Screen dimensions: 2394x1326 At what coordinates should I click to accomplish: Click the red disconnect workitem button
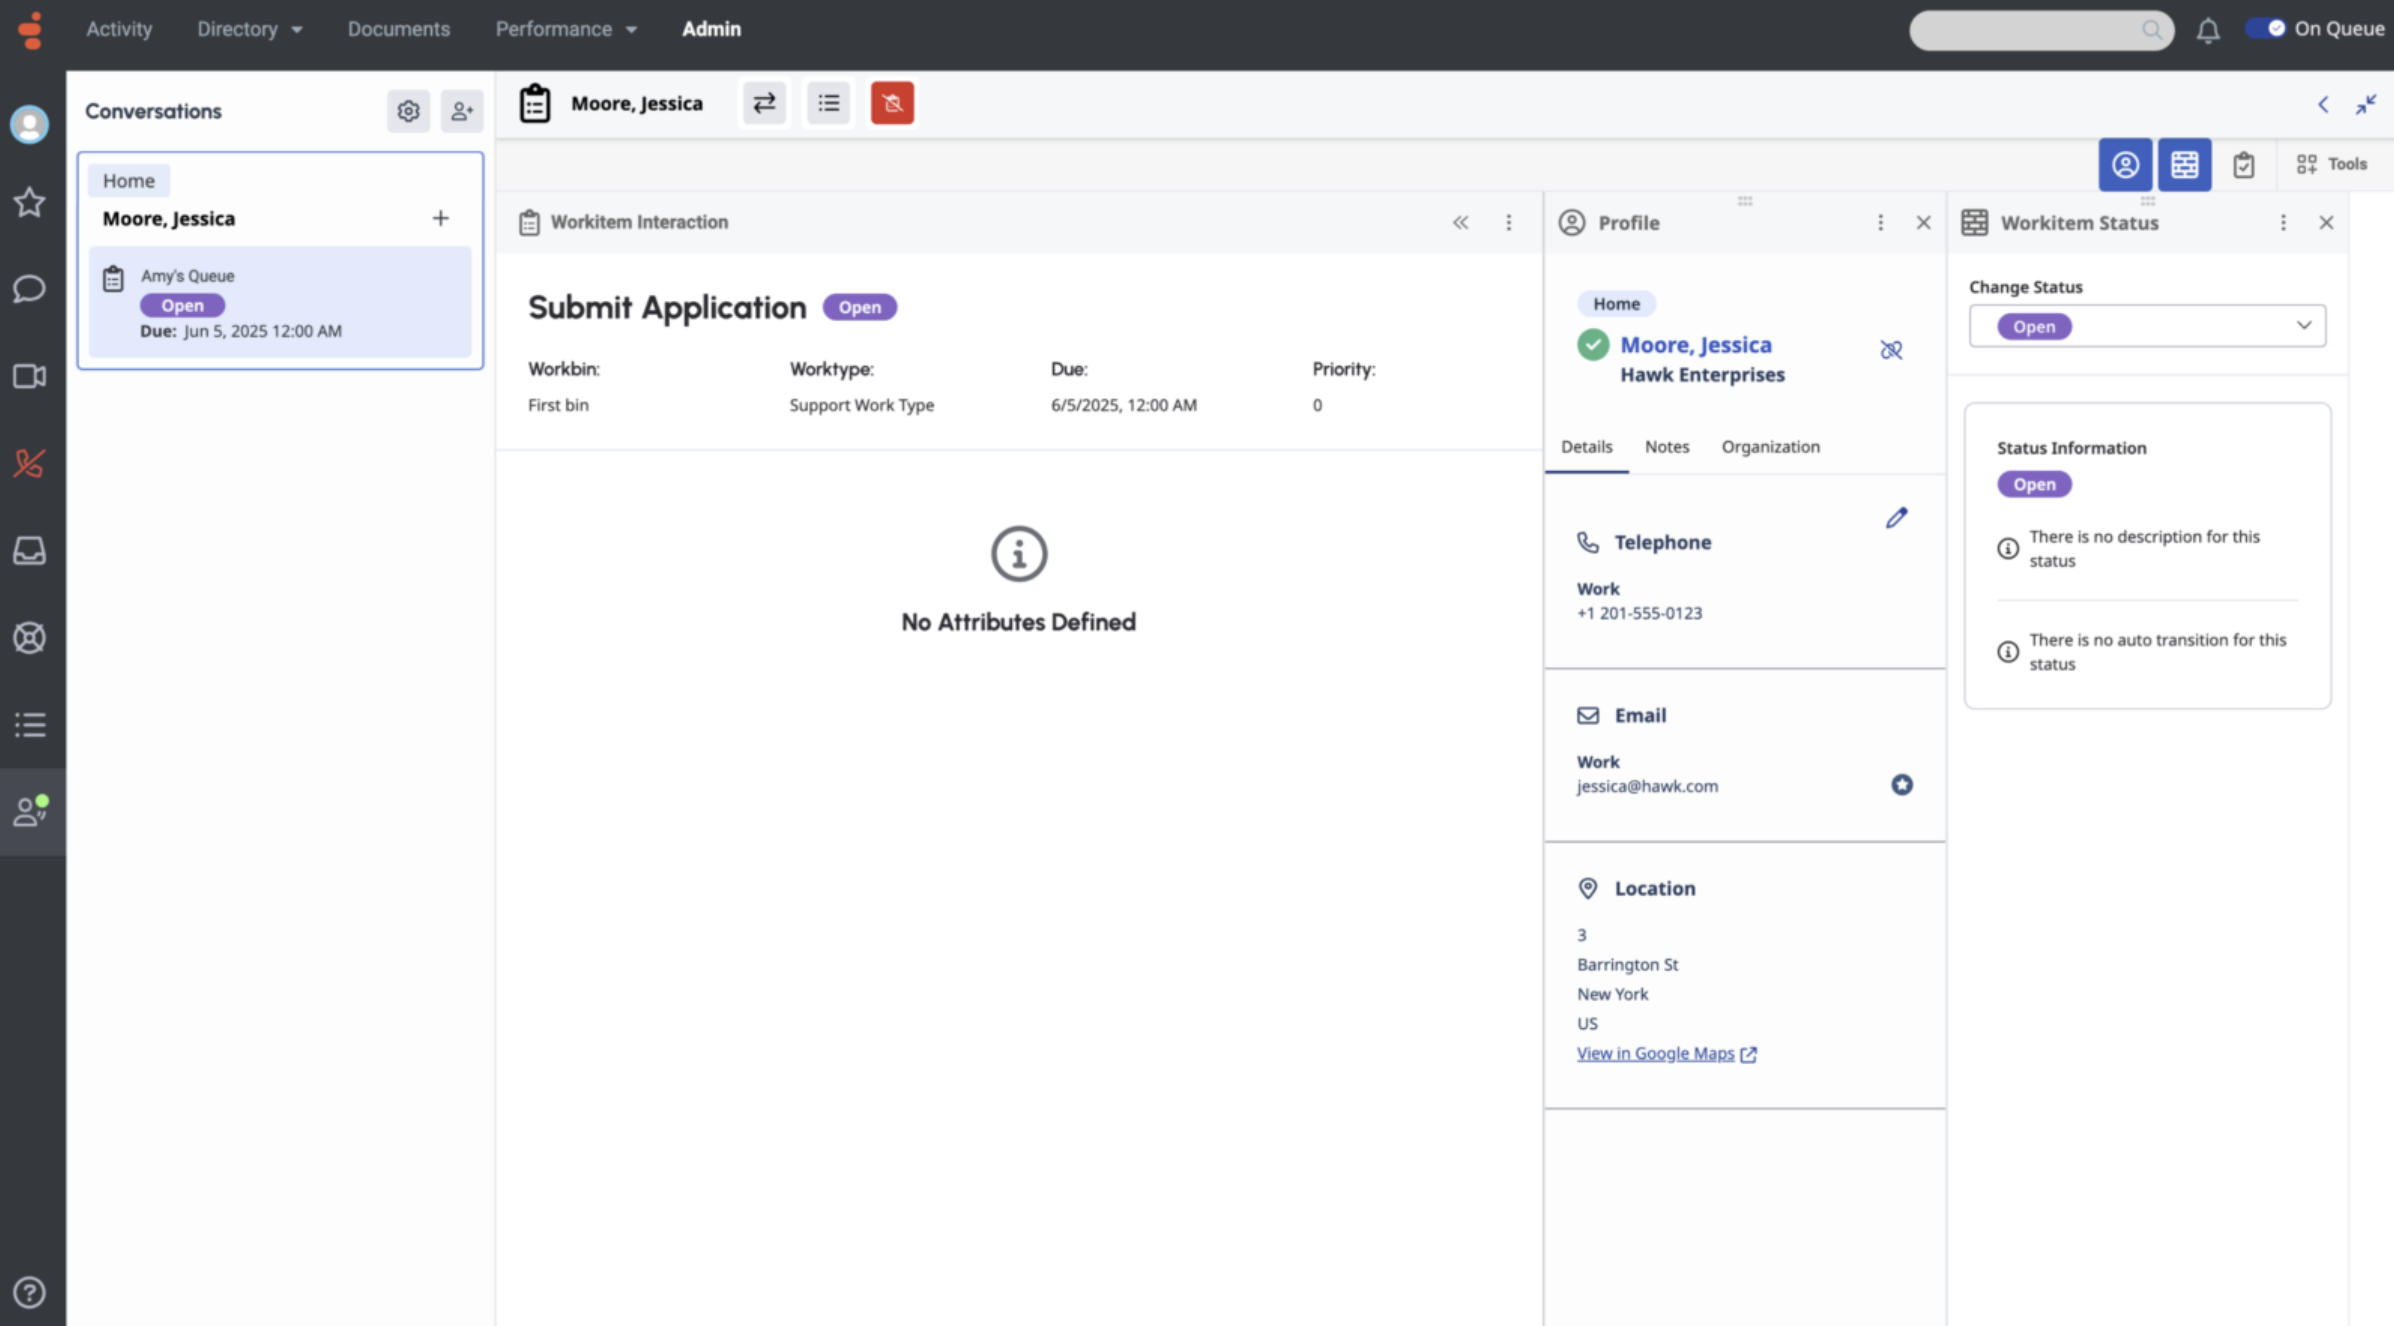click(892, 103)
